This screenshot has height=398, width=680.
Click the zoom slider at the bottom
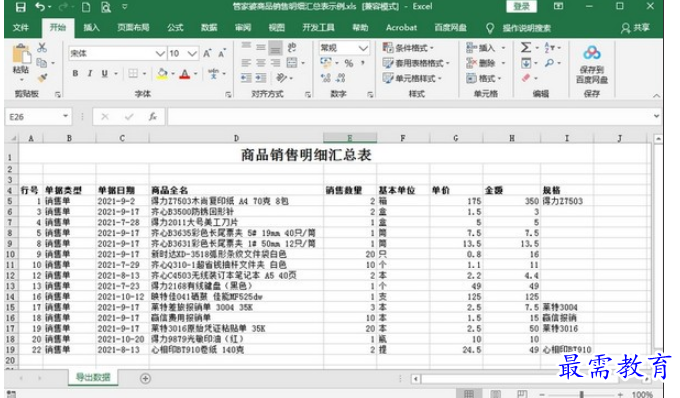pos(582,394)
